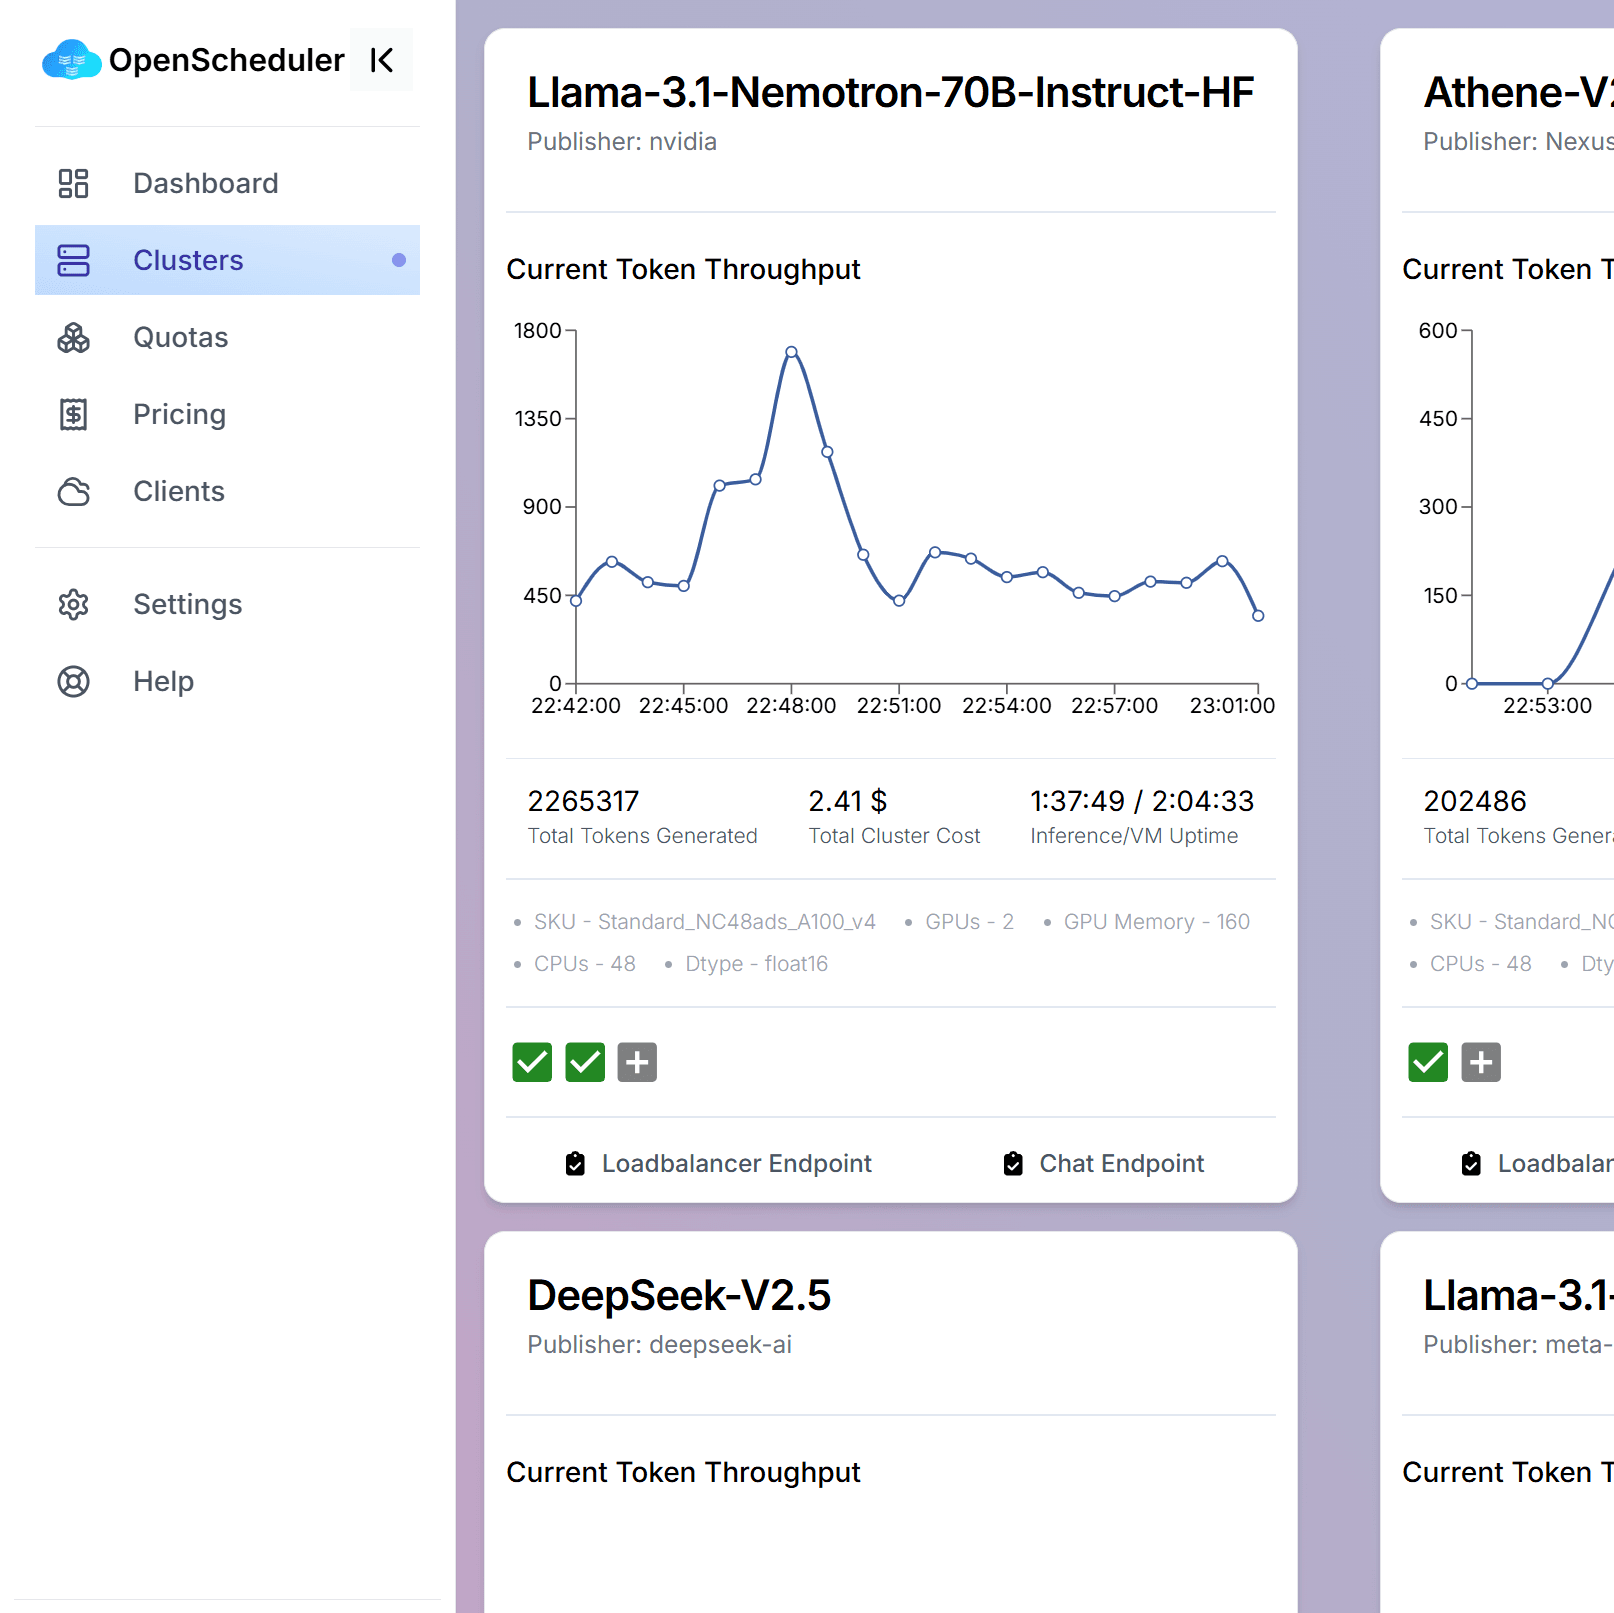Go to the Pricing page
This screenshot has width=1614, height=1613.
[180, 414]
